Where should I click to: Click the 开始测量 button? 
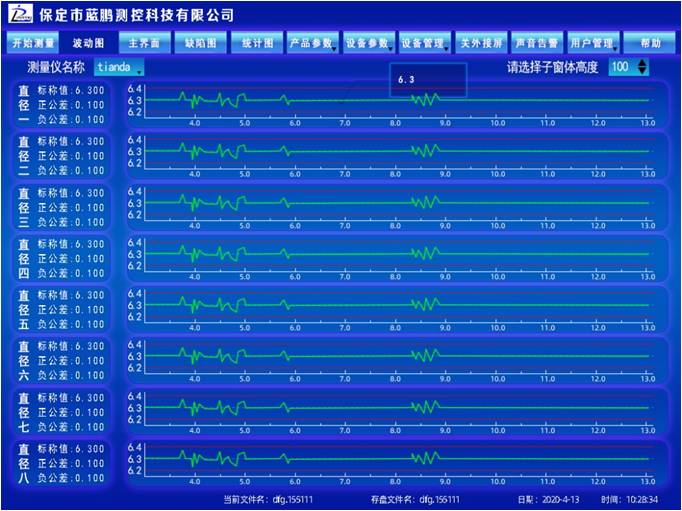click(x=33, y=43)
